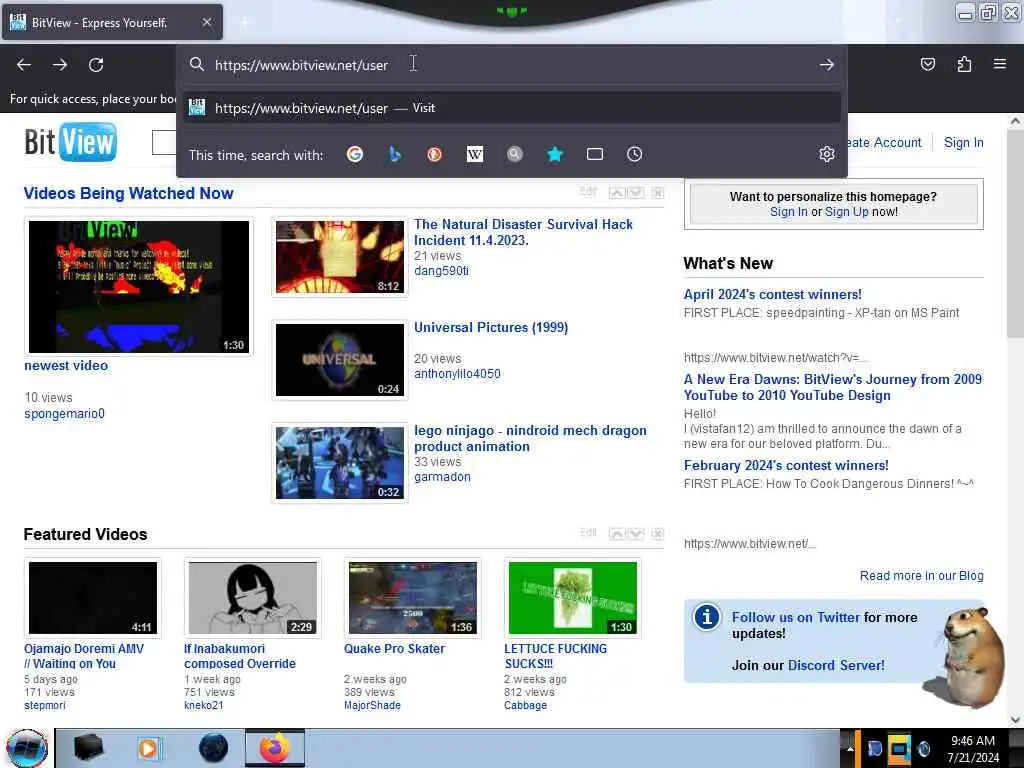Search this time with Bing
Screen dimensions: 1024x768
(394, 155)
